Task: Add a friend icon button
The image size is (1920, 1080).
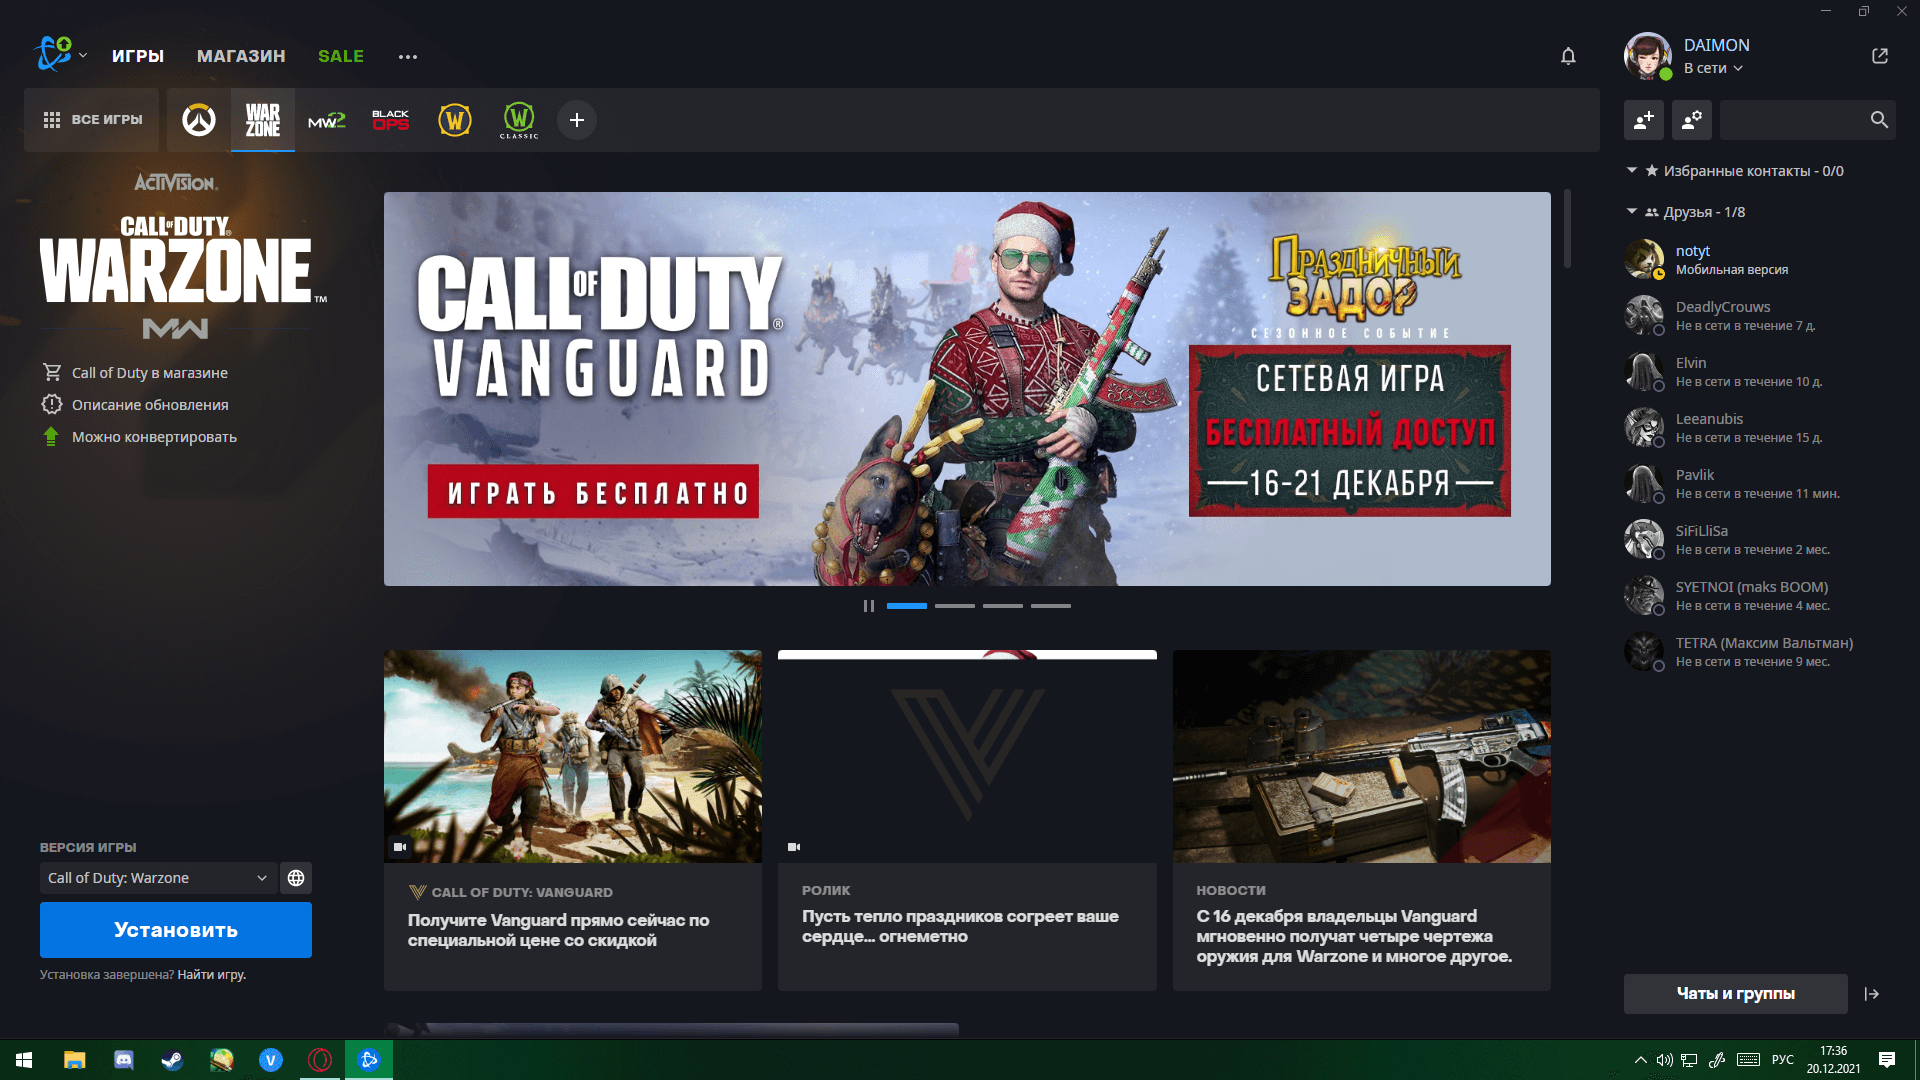Action: (1644, 120)
